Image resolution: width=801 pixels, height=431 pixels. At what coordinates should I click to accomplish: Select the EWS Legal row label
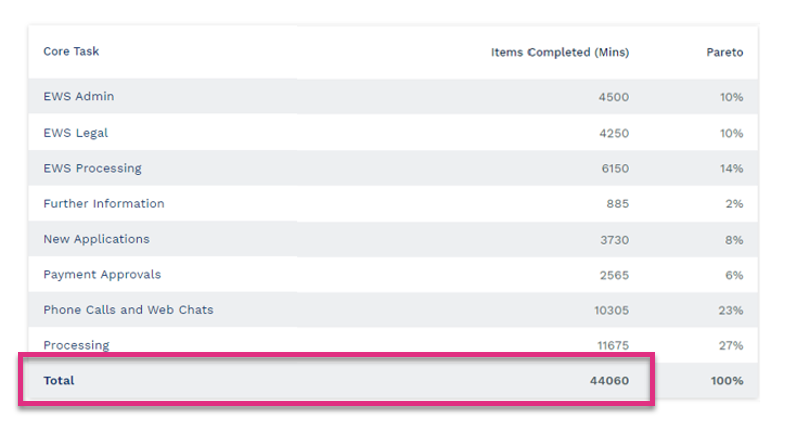click(76, 133)
